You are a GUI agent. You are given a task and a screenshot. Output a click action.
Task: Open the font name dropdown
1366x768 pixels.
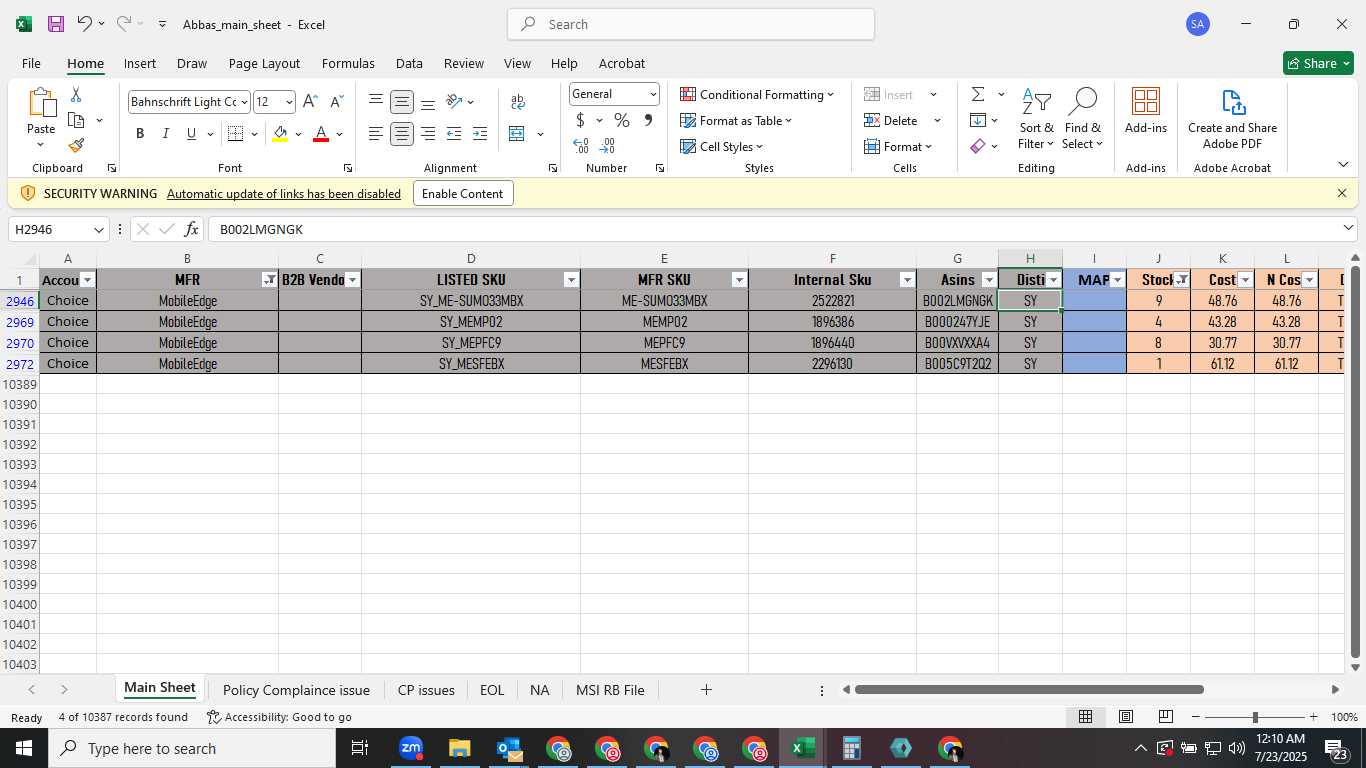point(244,102)
